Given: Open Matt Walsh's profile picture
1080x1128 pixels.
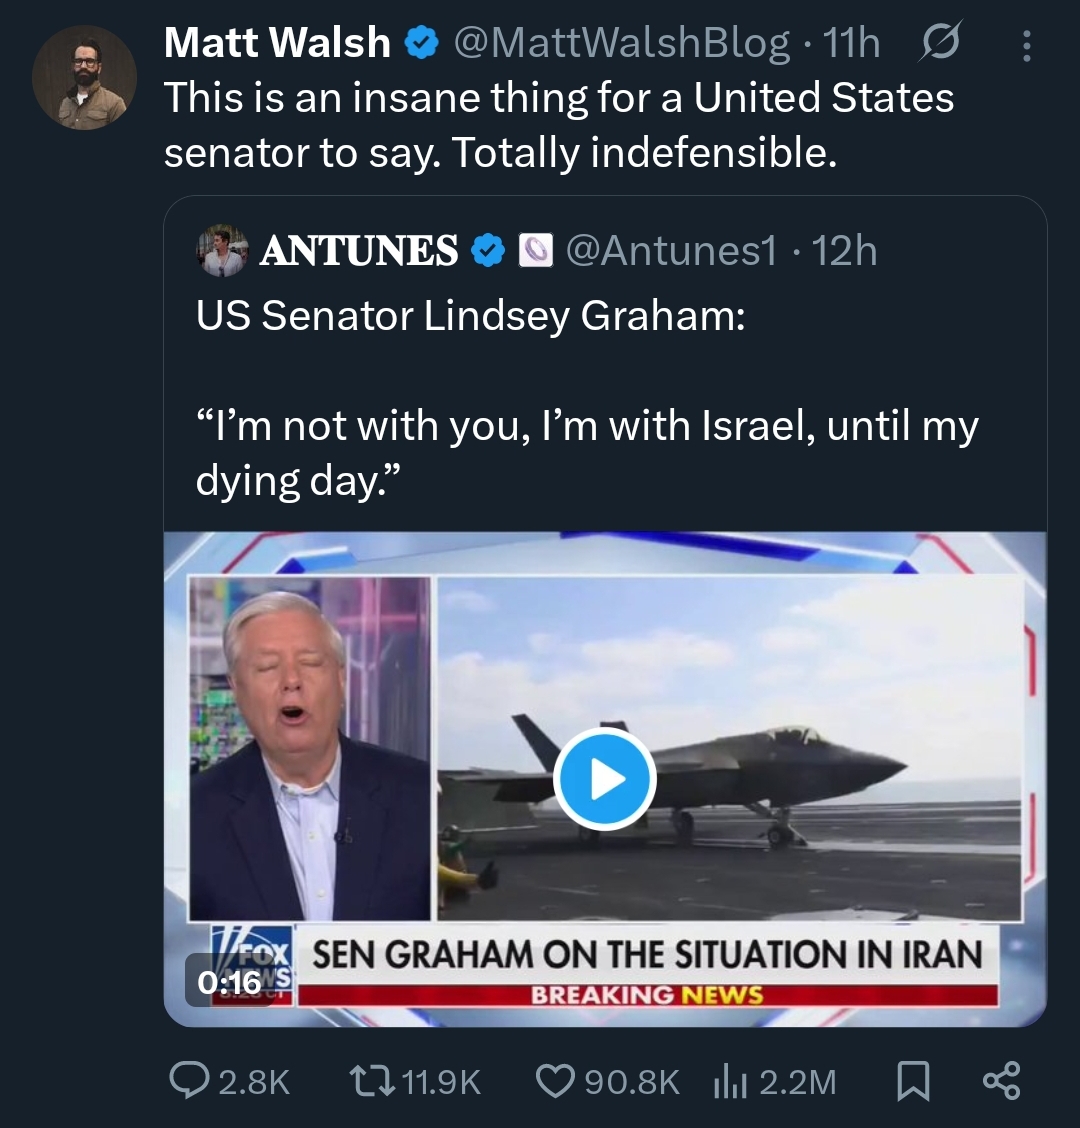Looking at the screenshot, I should tap(84, 77).
